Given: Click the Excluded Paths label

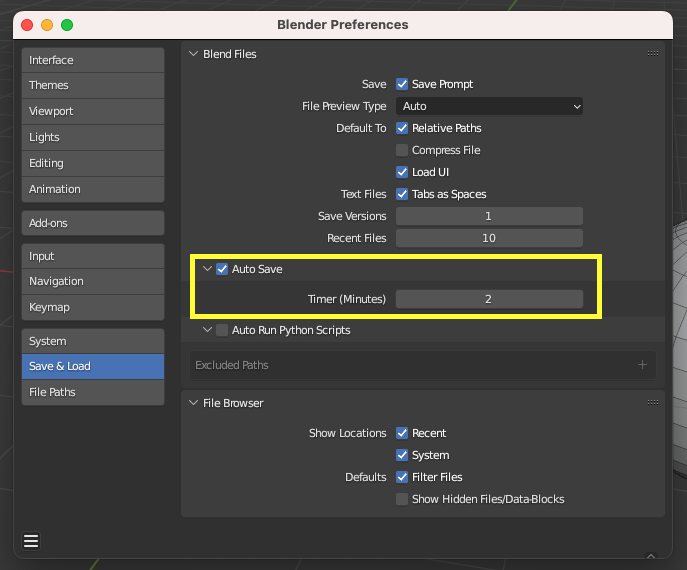Looking at the screenshot, I should (x=232, y=365).
